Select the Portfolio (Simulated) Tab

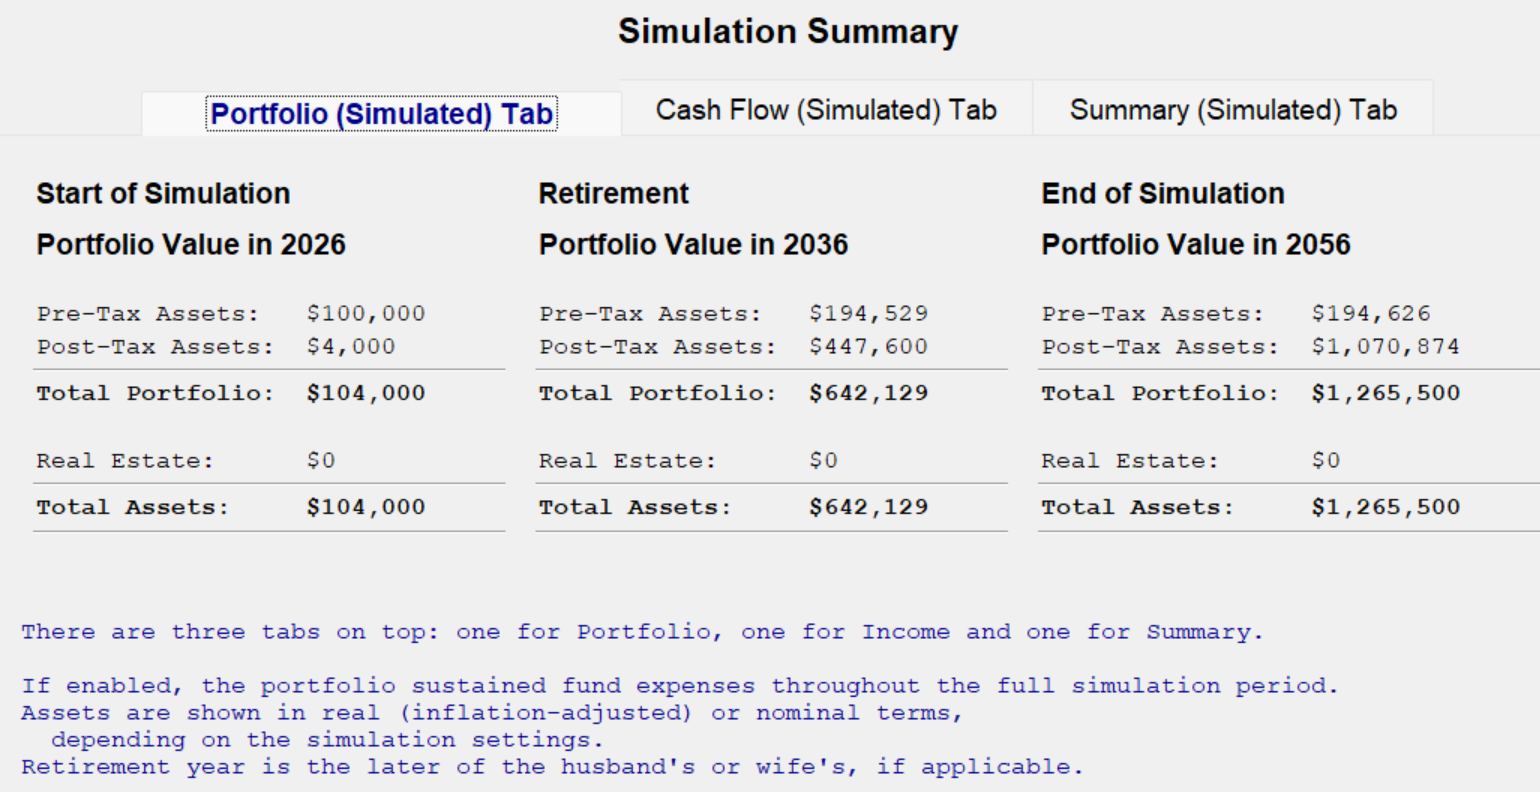pyautogui.click(x=380, y=113)
